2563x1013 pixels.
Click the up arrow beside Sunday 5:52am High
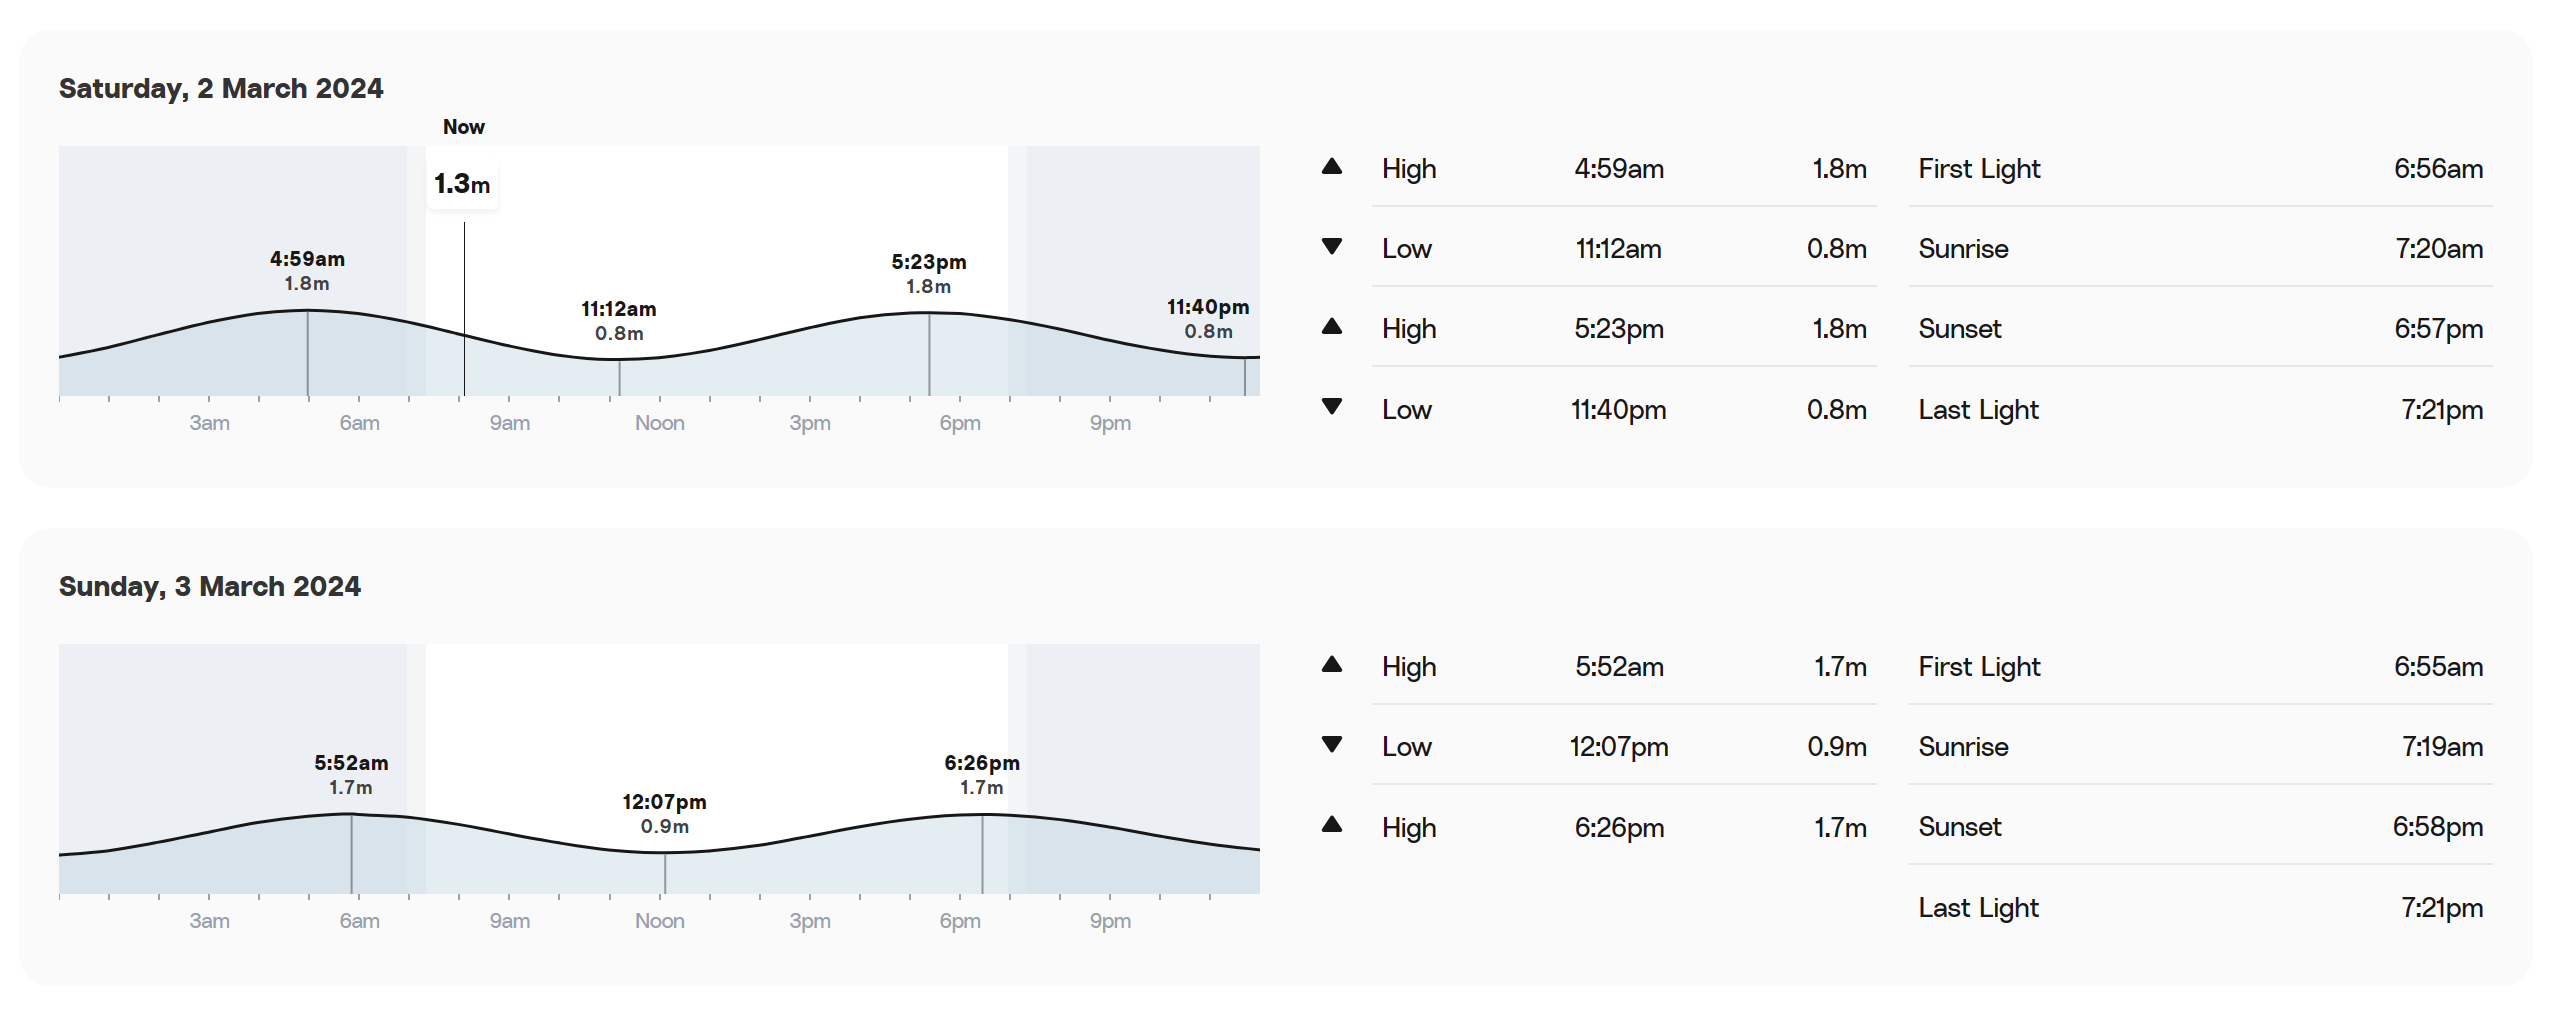1331,665
